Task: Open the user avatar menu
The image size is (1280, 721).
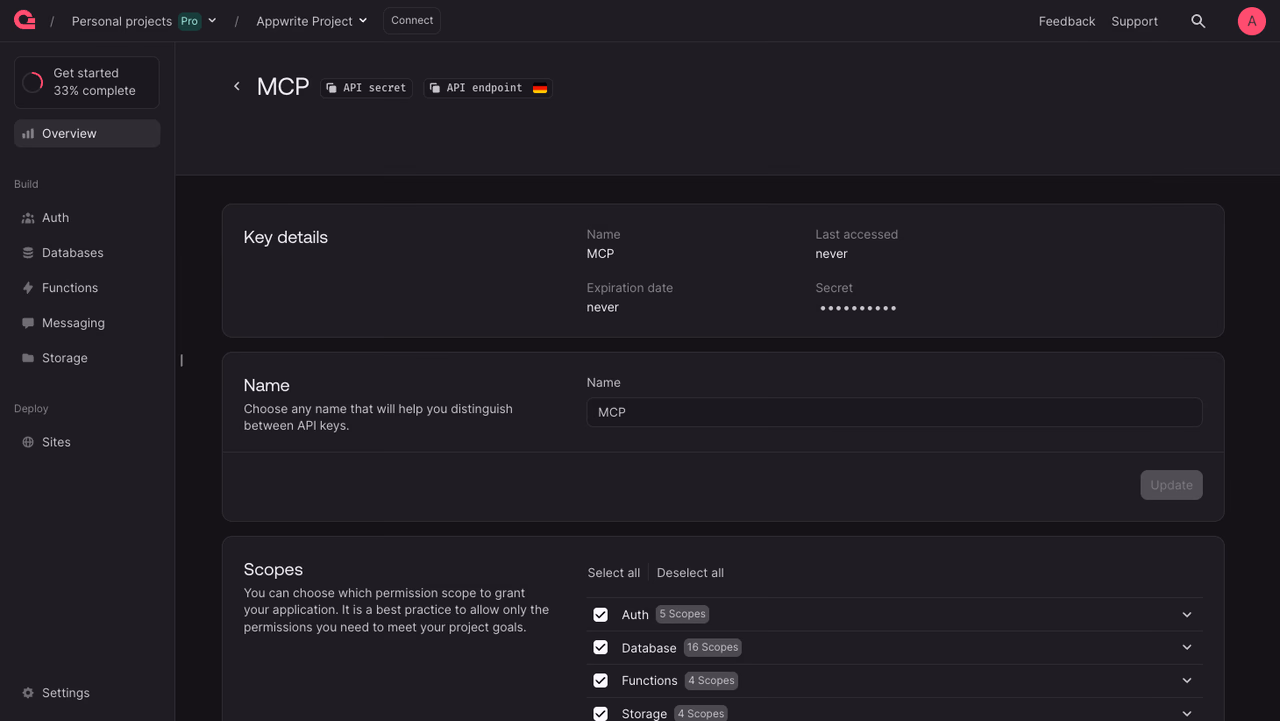Action: tap(1252, 21)
